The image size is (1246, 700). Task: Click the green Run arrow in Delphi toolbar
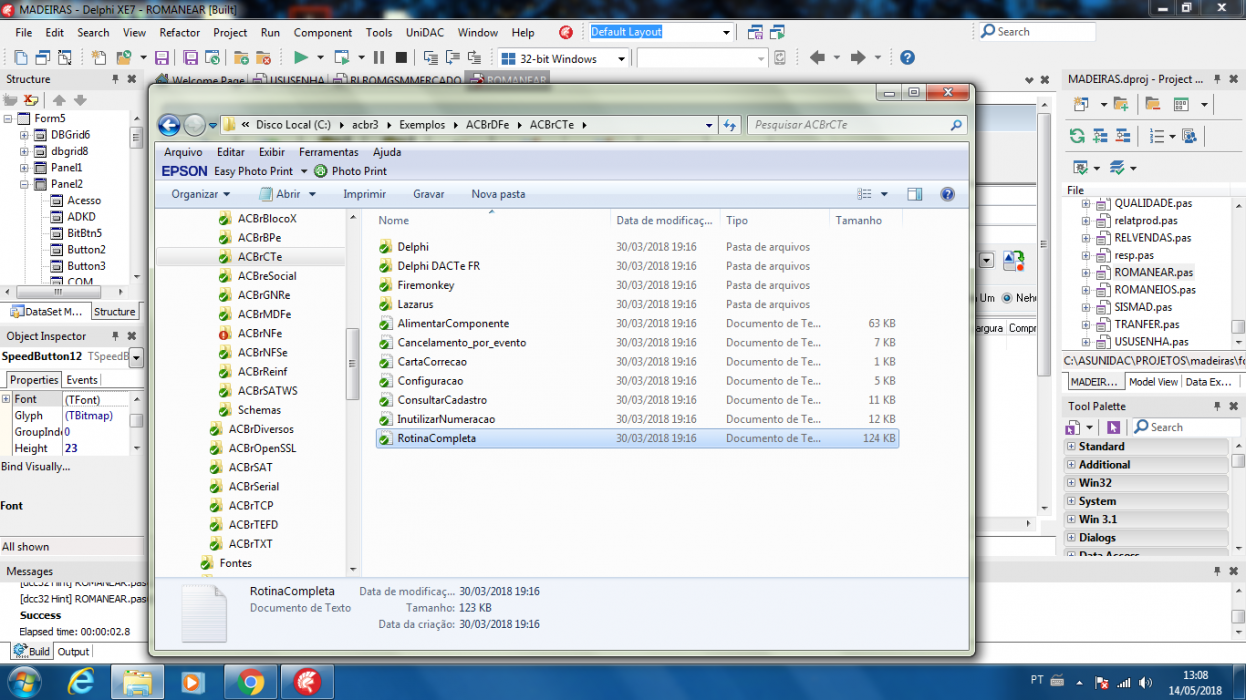tap(300, 58)
